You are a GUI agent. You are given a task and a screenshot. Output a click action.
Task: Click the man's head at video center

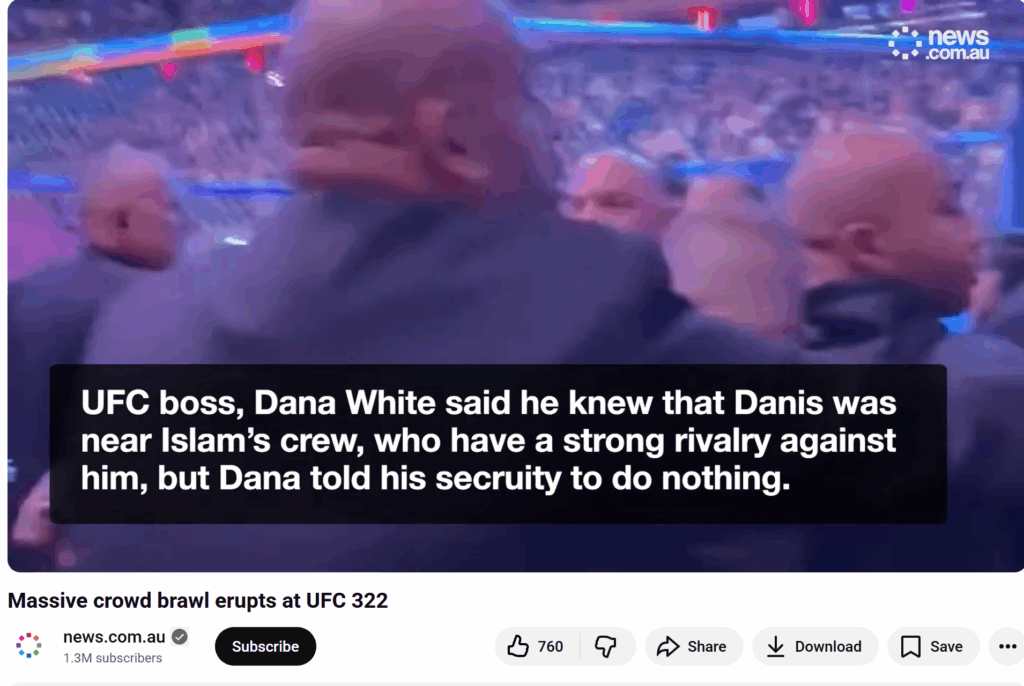[405, 98]
